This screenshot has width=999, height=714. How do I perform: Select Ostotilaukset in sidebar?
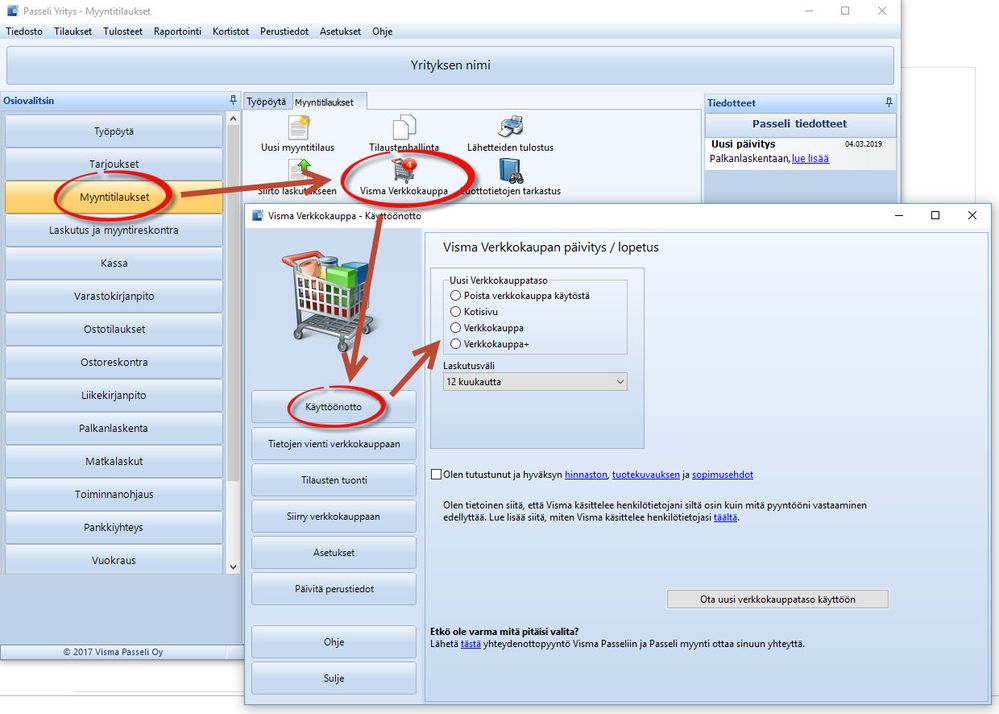[x=114, y=329]
